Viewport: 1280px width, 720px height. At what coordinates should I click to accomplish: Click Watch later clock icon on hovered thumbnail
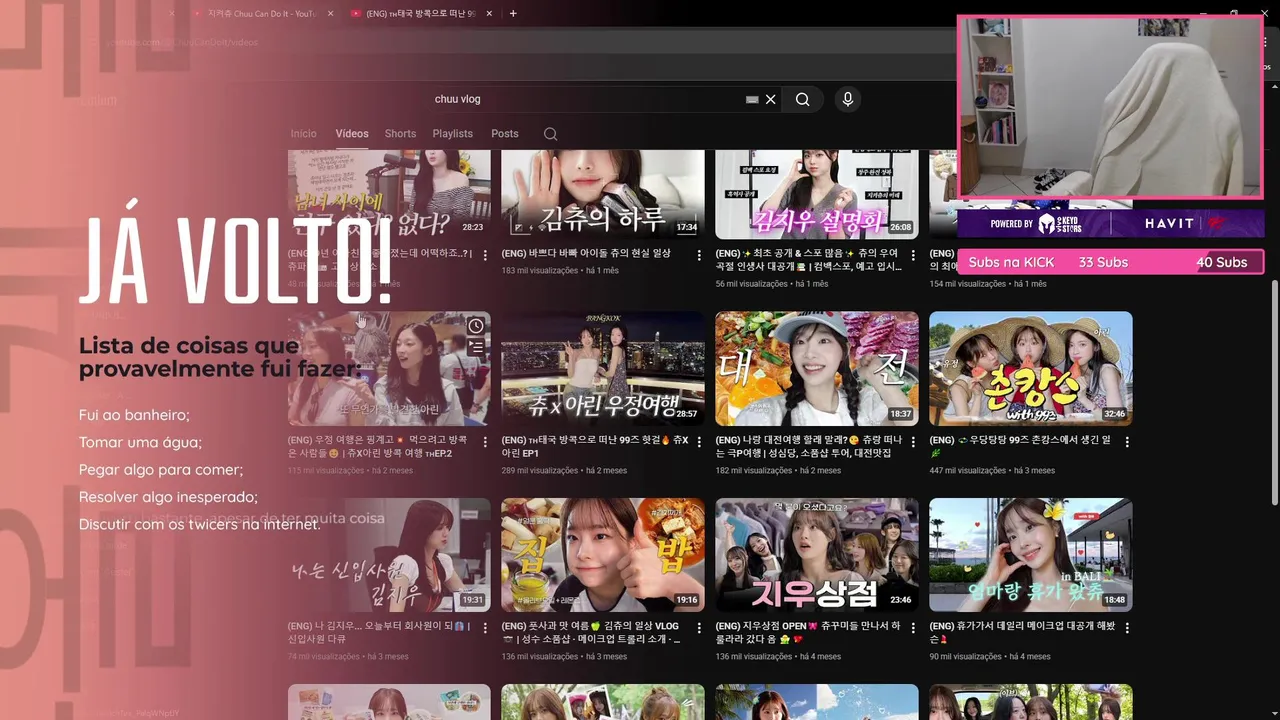pyautogui.click(x=476, y=326)
